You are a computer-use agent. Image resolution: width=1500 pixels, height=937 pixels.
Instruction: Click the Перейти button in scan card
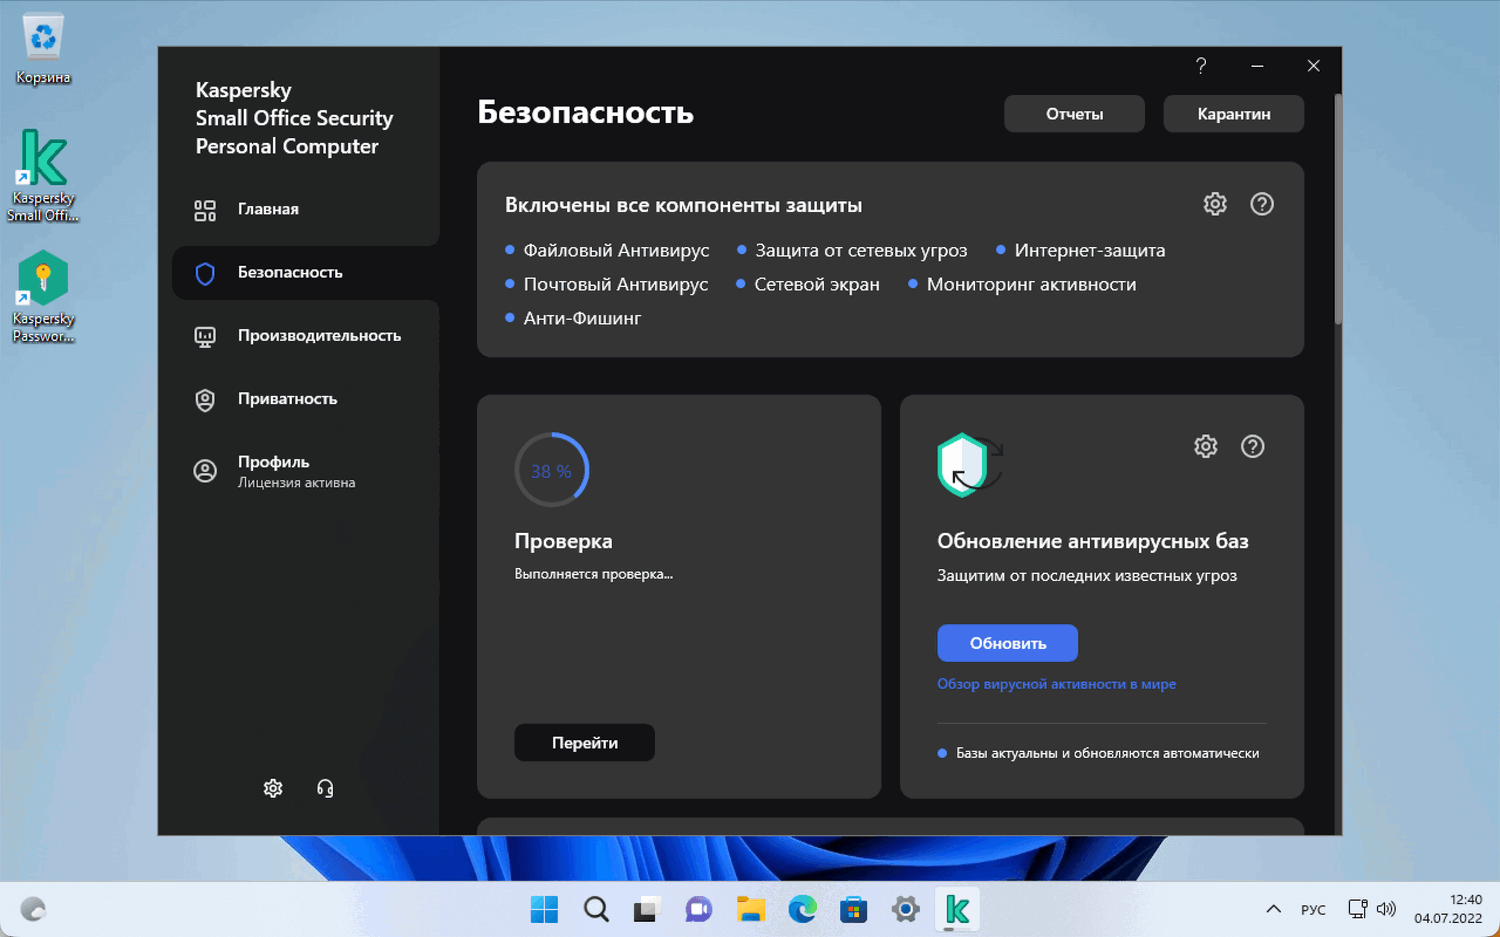[x=585, y=743]
